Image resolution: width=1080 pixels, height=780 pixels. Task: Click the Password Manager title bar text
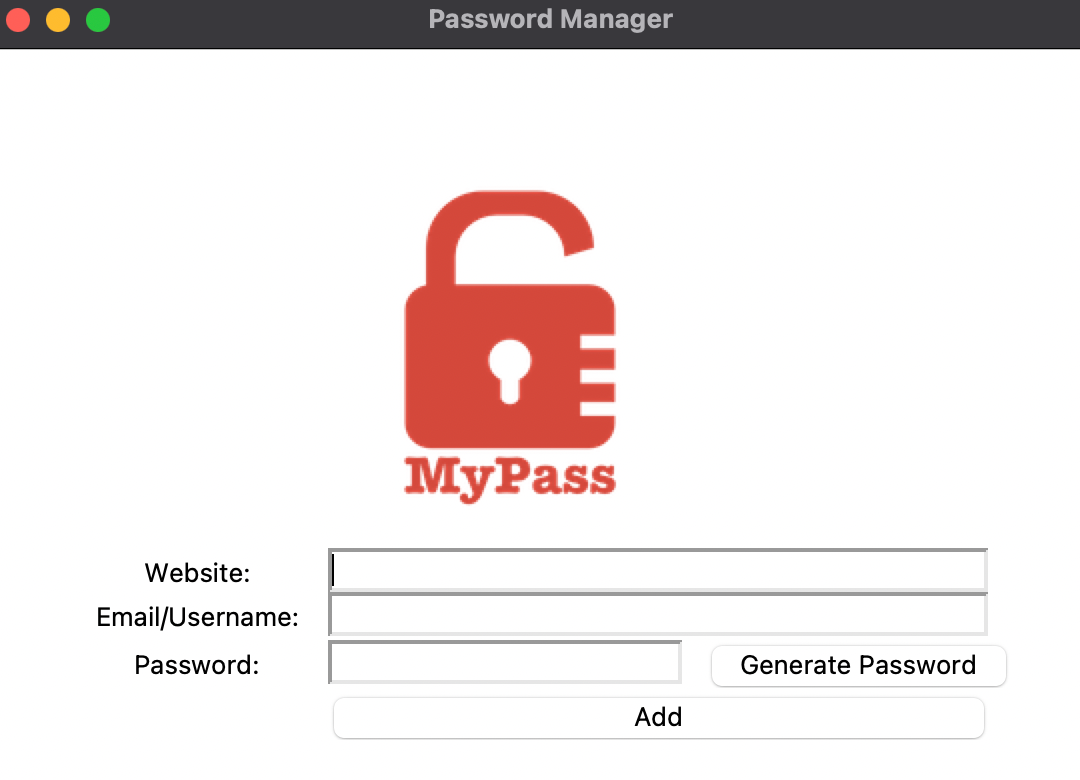click(550, 18)
